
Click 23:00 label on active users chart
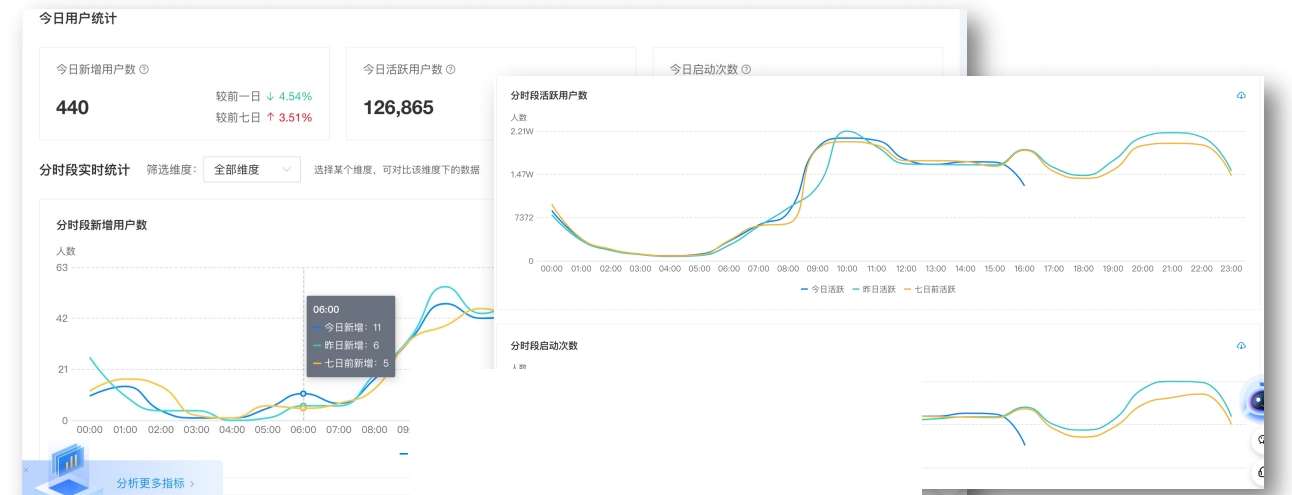(1231, 269)
